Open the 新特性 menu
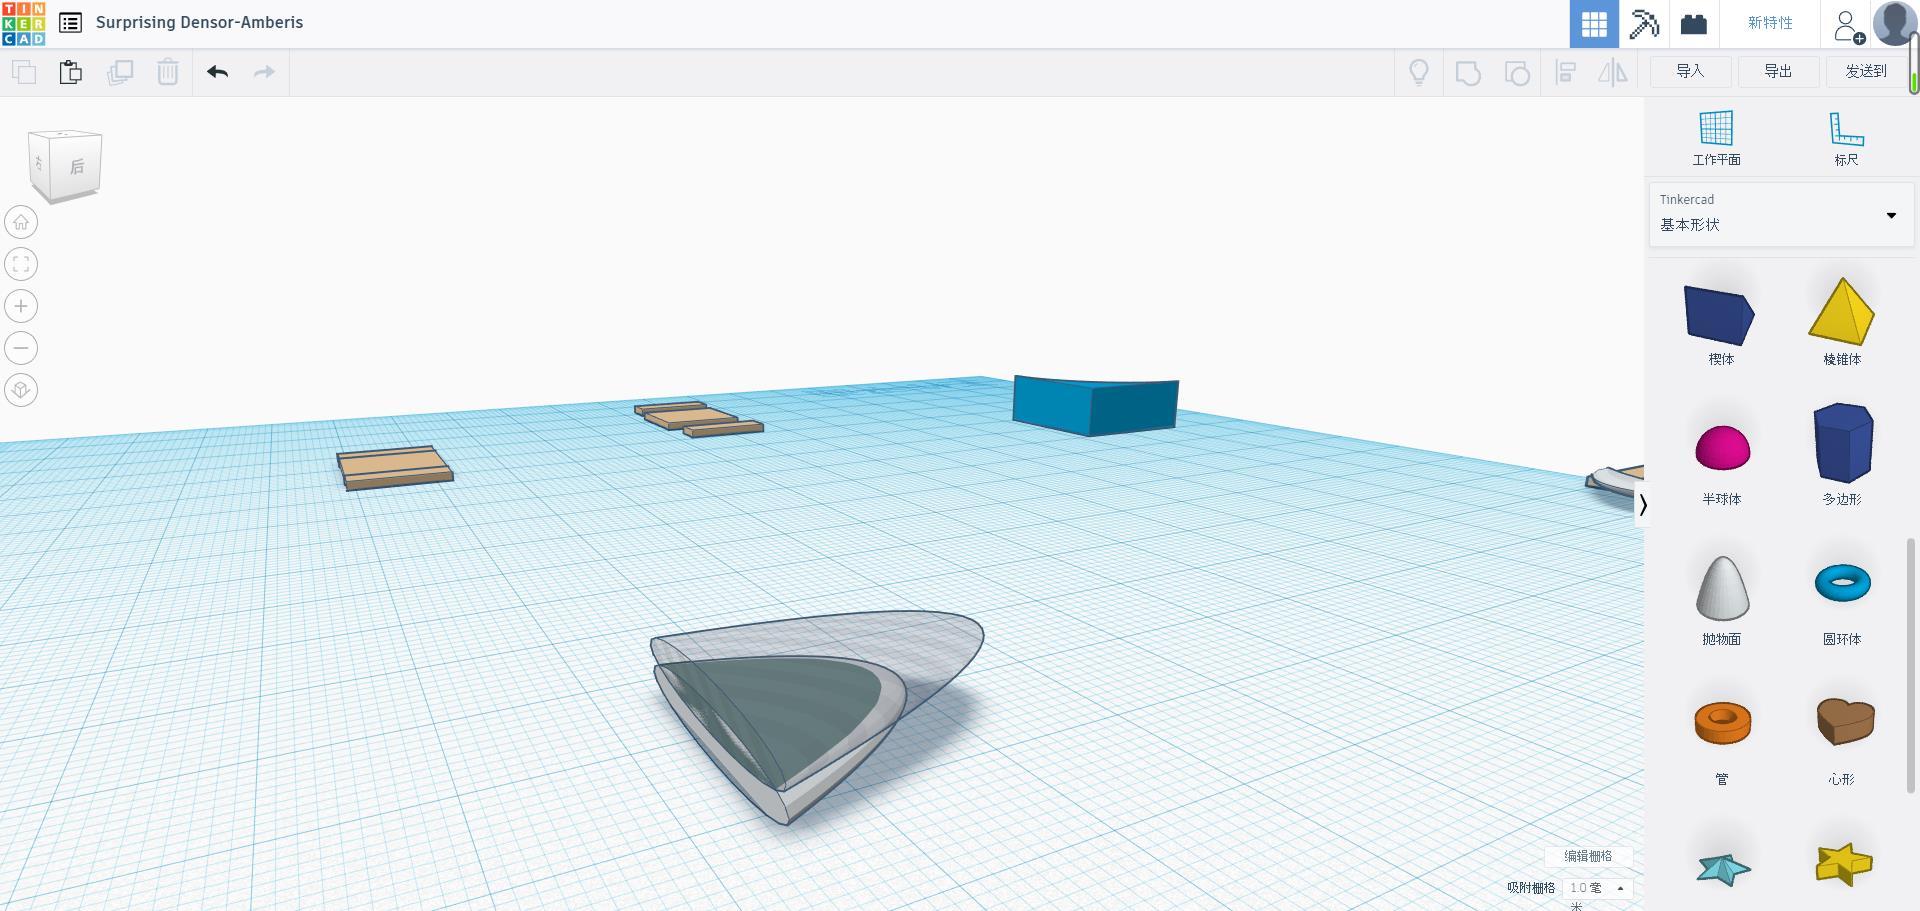 coord(1770,23)
